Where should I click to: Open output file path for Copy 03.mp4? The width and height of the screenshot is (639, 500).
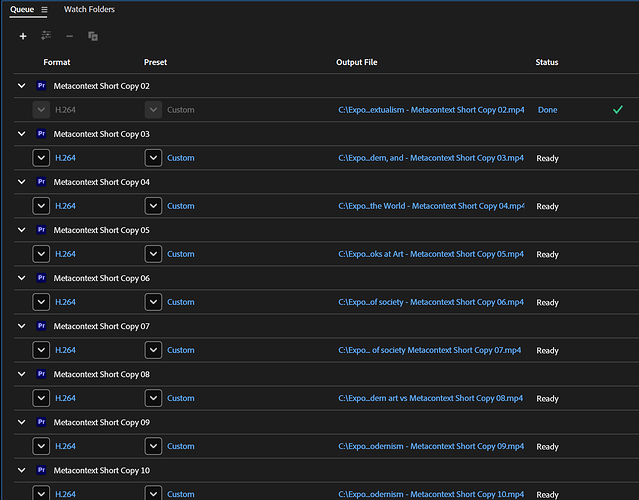(431, 158)
